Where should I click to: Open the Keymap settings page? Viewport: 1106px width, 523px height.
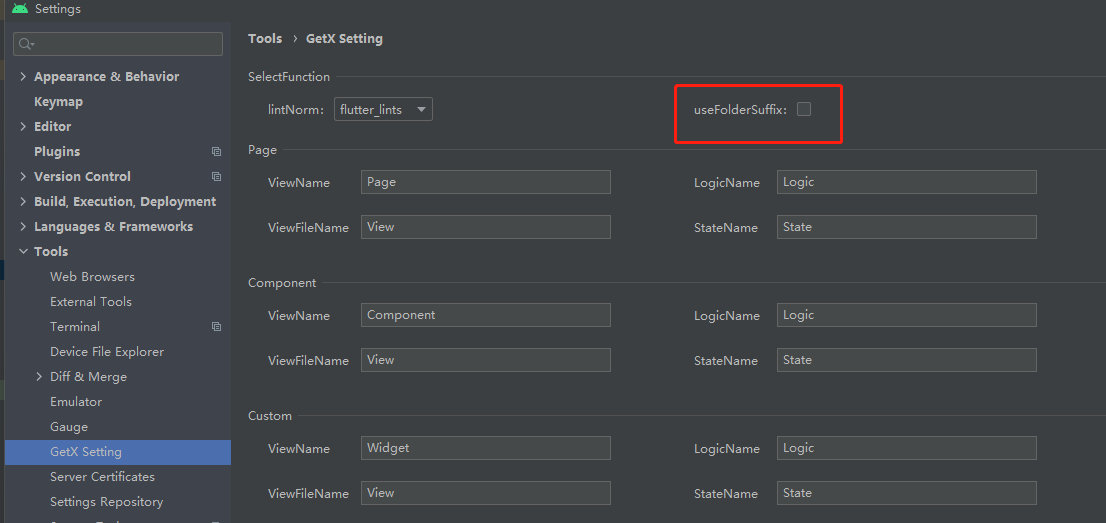coord(58,102)
